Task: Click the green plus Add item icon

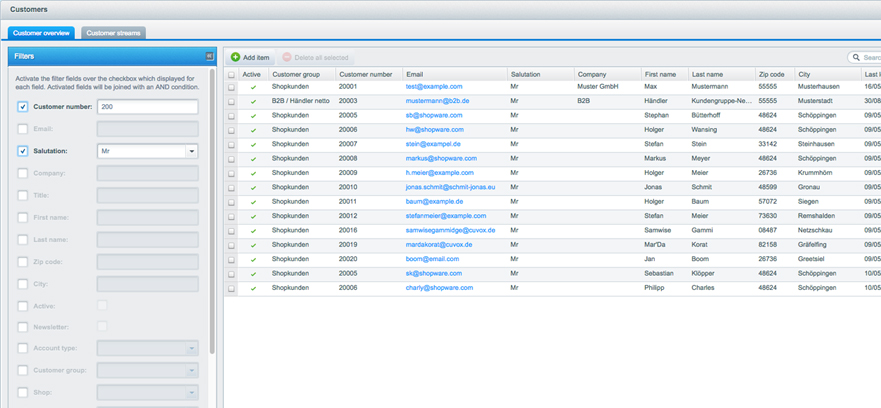Action: [236, 58]
